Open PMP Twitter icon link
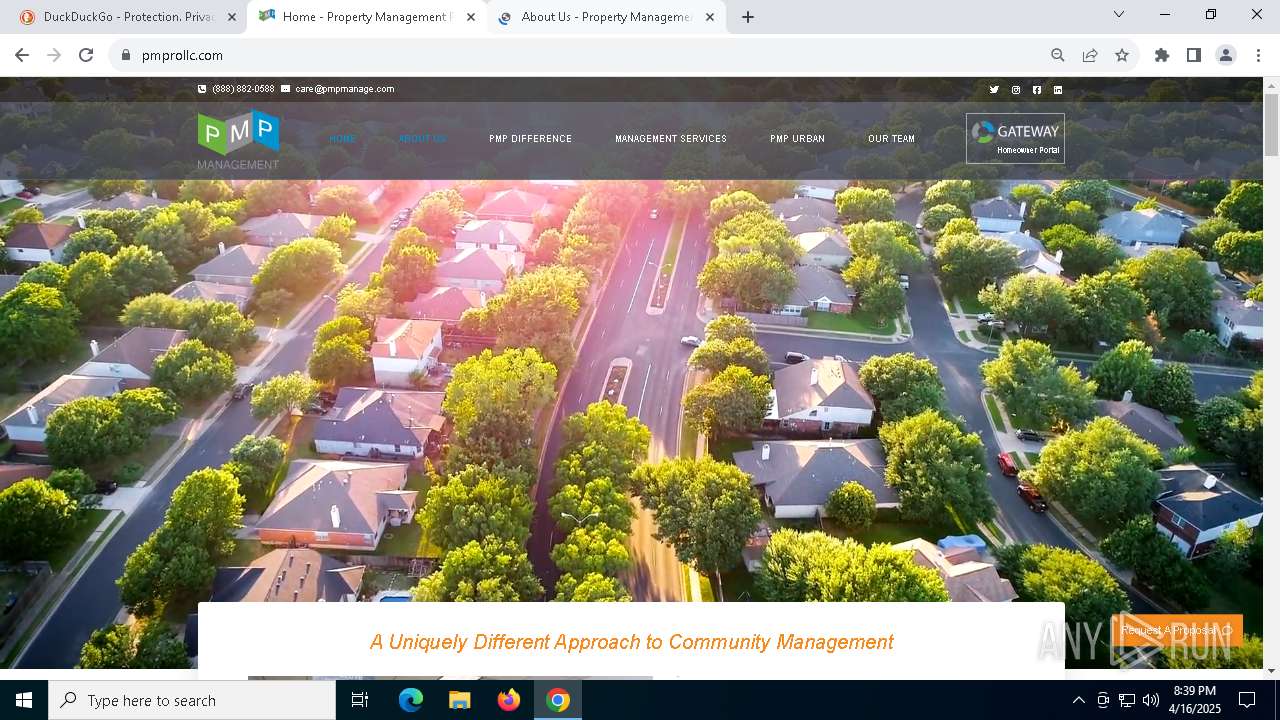 click(994, 90)
